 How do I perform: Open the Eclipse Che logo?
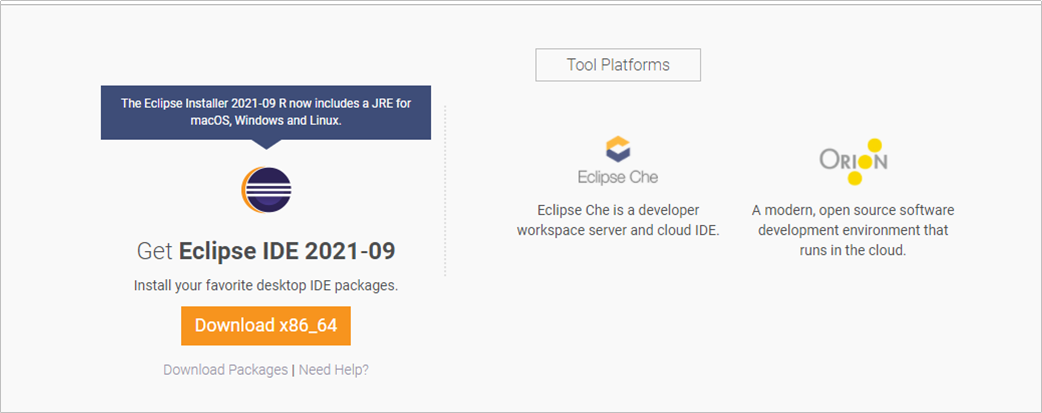click(x=618, y=160)
